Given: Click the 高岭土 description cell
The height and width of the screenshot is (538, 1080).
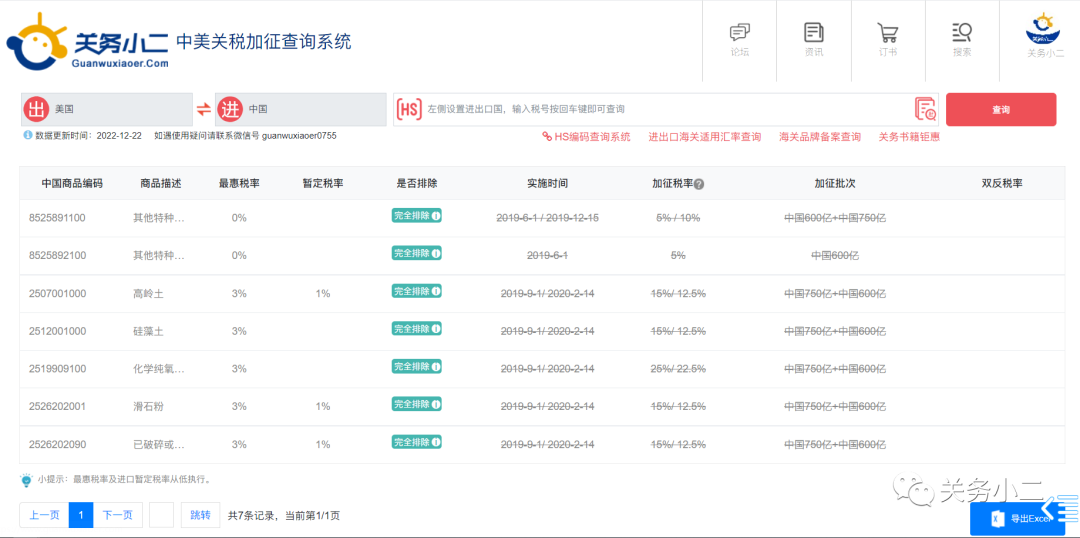Looking at the screenshot, I should [148, 293].
